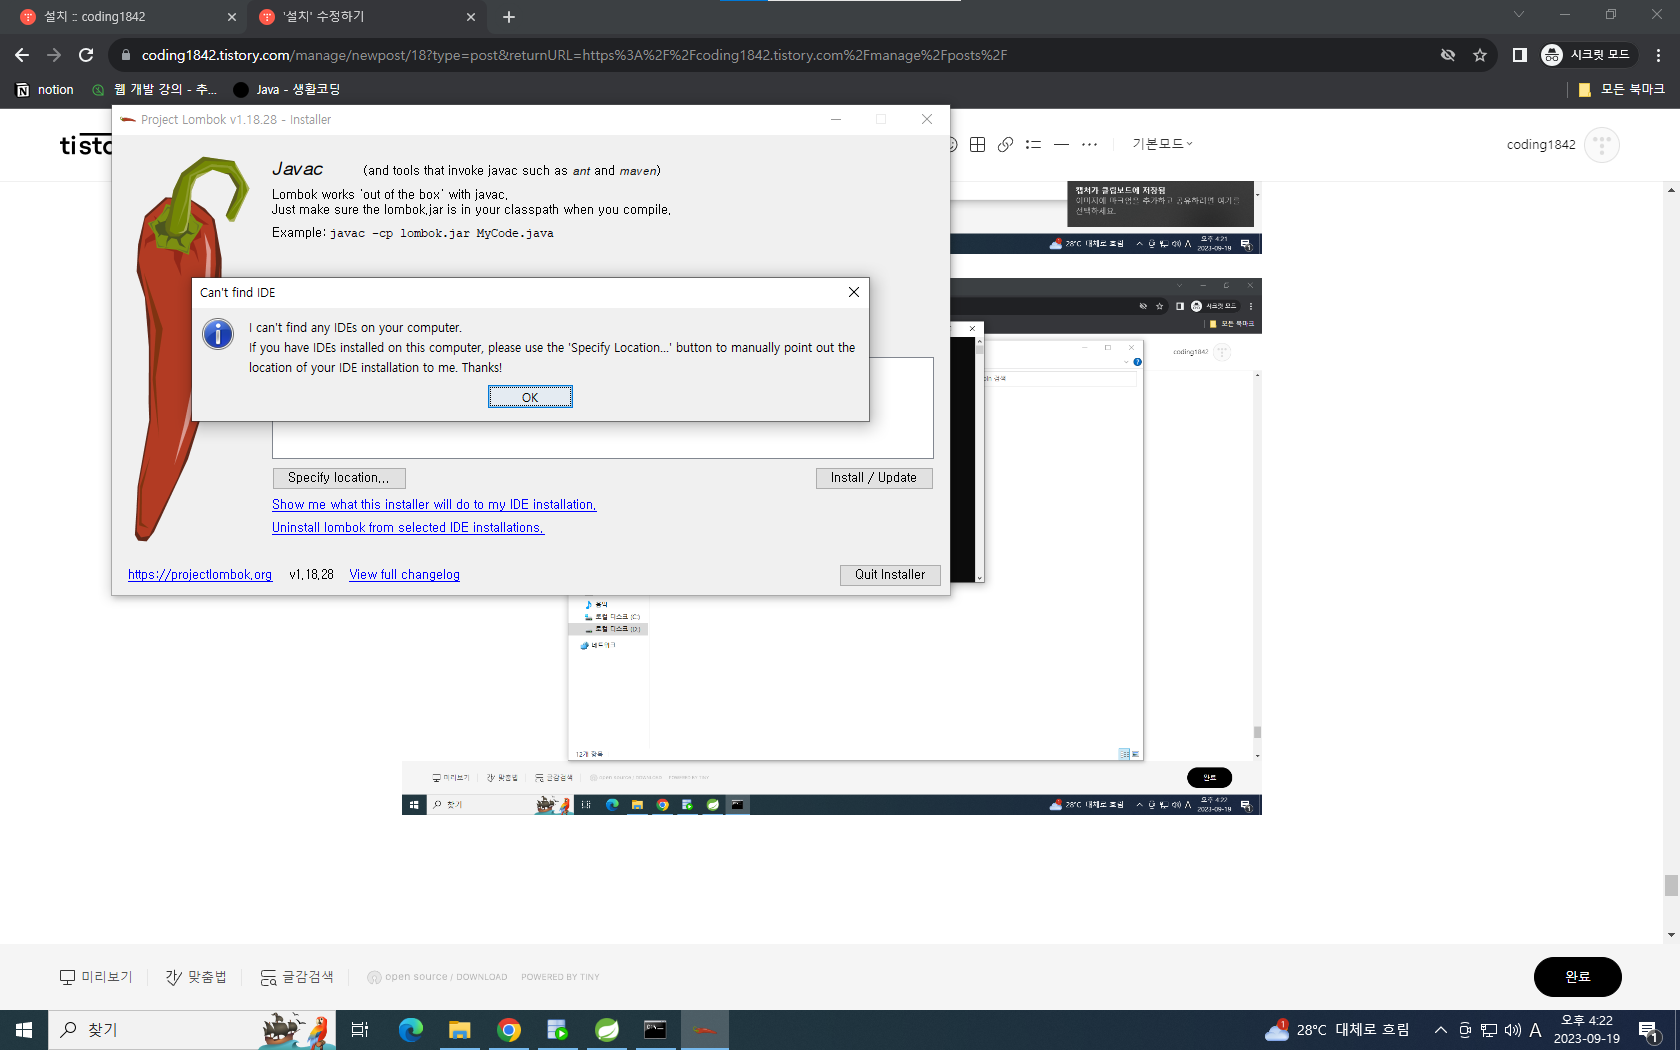
Task: Open the View full changelog link
Action: click(404, 575)
